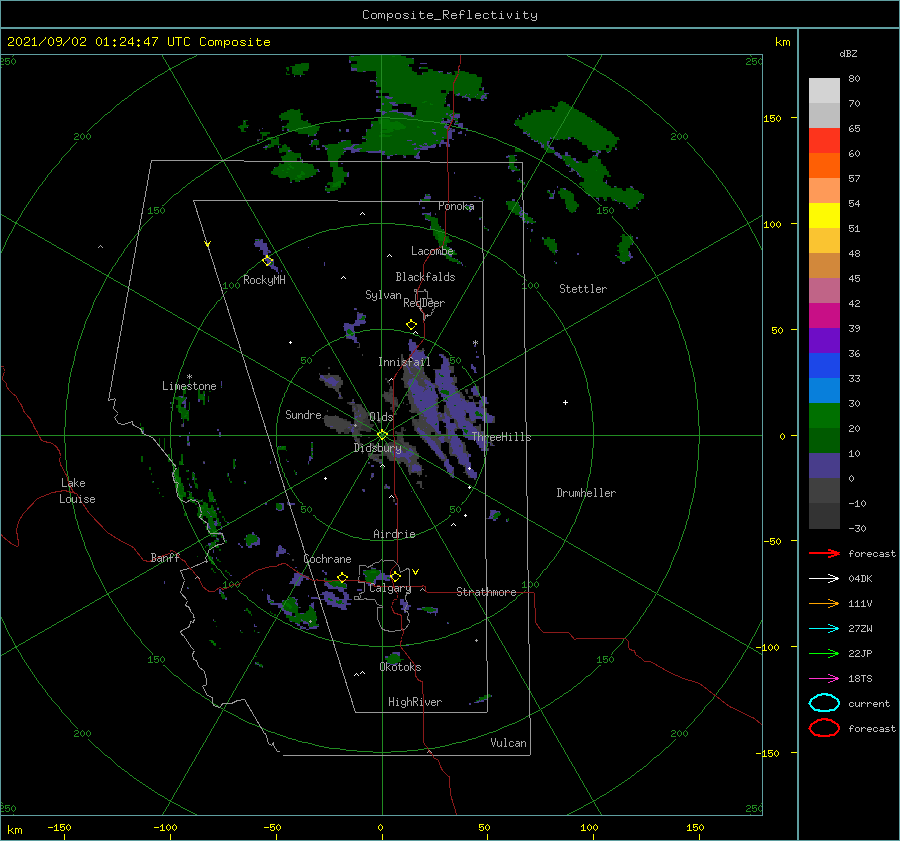Click the Ponoka city label
The height and width of the screenshot is (841, 900).
coord(456,206)
